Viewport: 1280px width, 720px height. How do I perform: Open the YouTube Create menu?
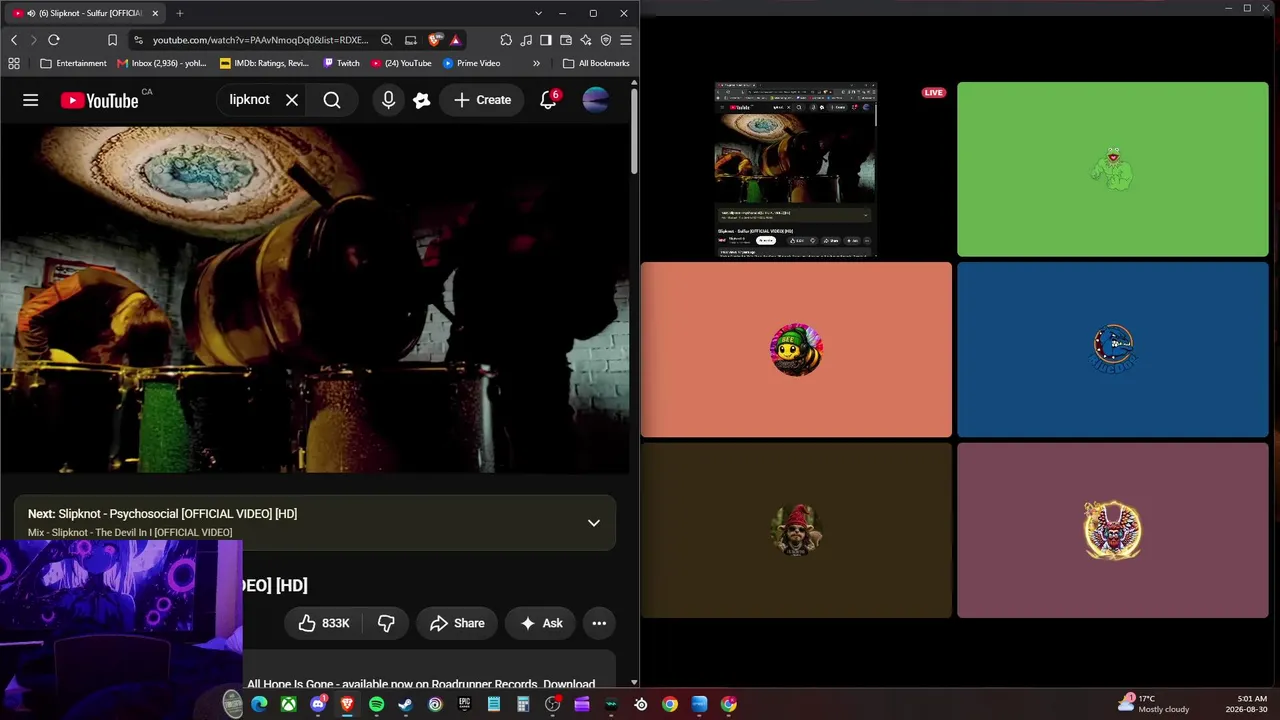pyautogui.click(x=482, y=100)
